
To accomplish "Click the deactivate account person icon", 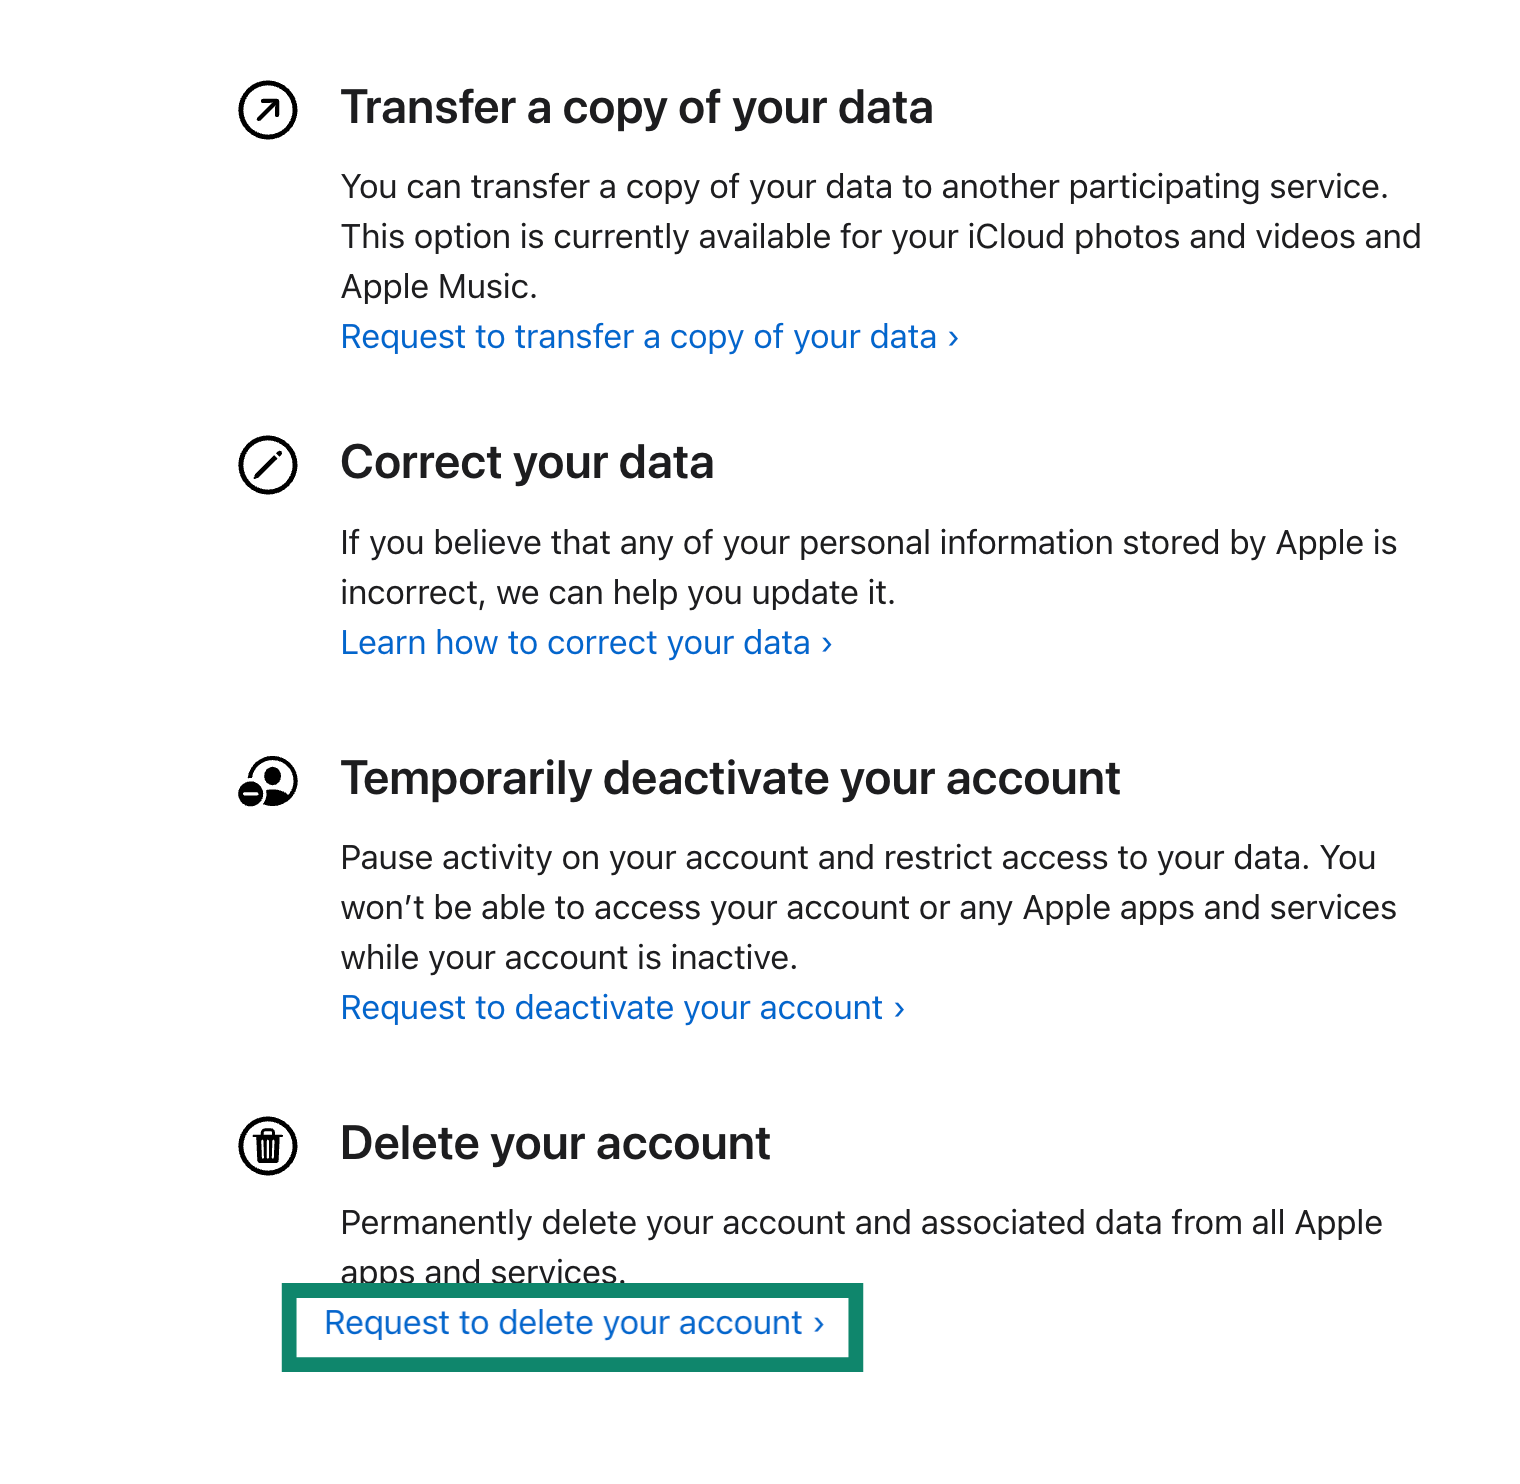I will [268, 781].
